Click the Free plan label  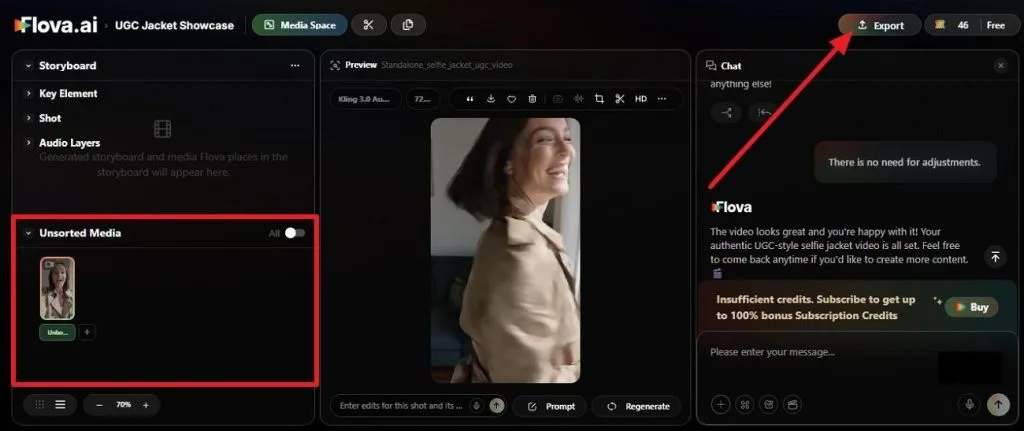(996, 25)
